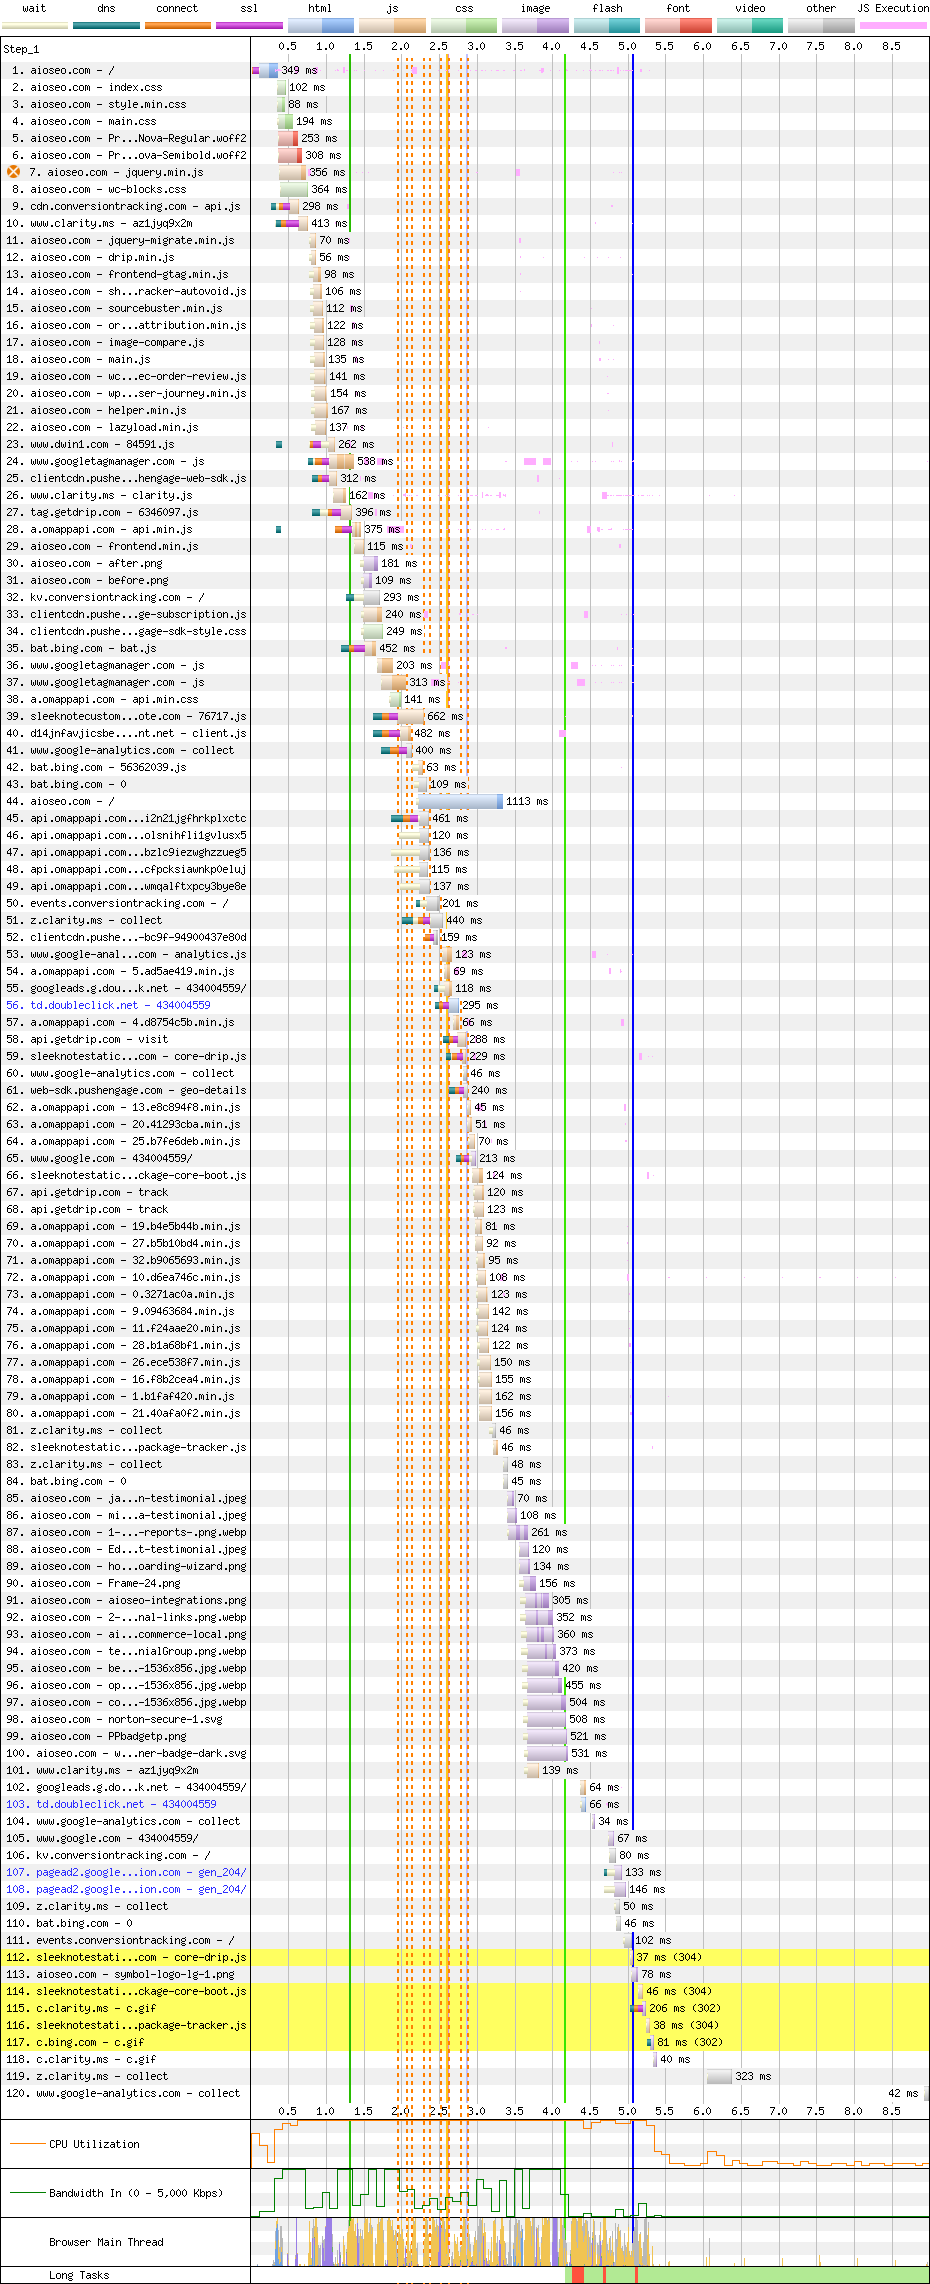
Task: Open the td.doubleclick.net request 56 link
Action: coord(120,1005)
